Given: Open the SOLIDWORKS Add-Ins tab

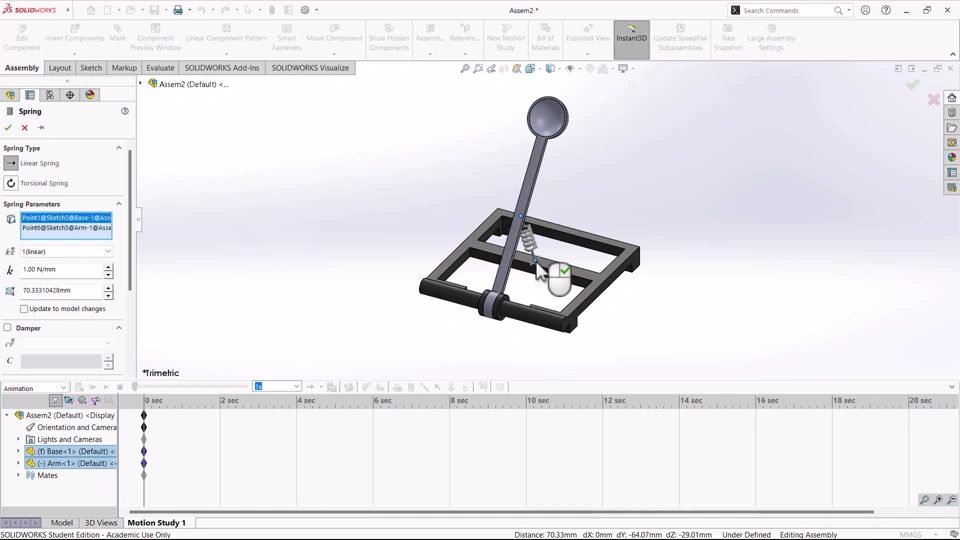Looking at the screenshot, I should click(222, 68).
